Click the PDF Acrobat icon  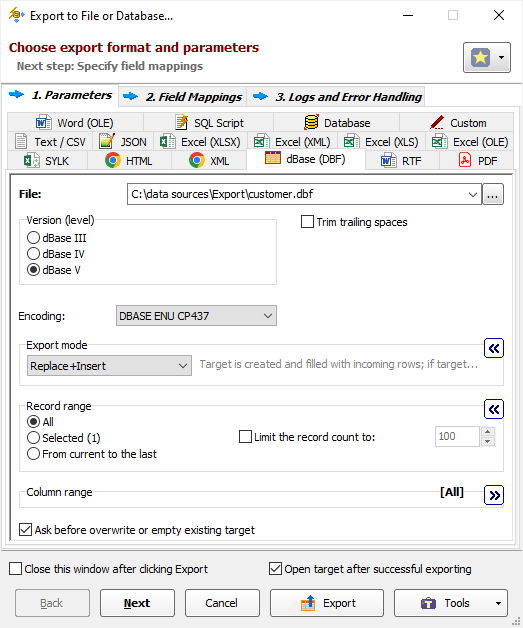(465, 160)
